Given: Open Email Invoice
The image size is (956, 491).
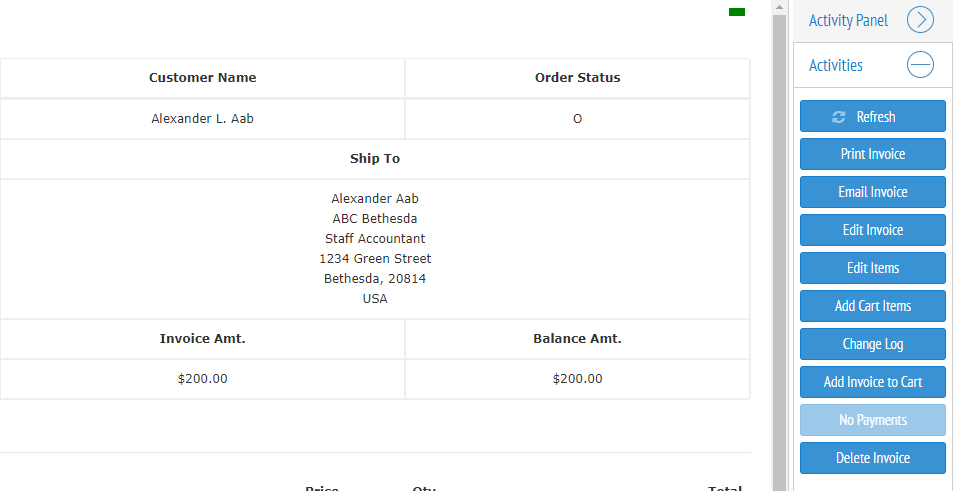Looking at the screenshot, I should 872,192.
